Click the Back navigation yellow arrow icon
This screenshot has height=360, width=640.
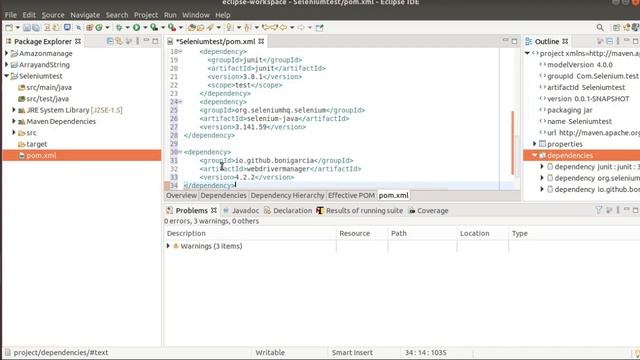[283, 28]
